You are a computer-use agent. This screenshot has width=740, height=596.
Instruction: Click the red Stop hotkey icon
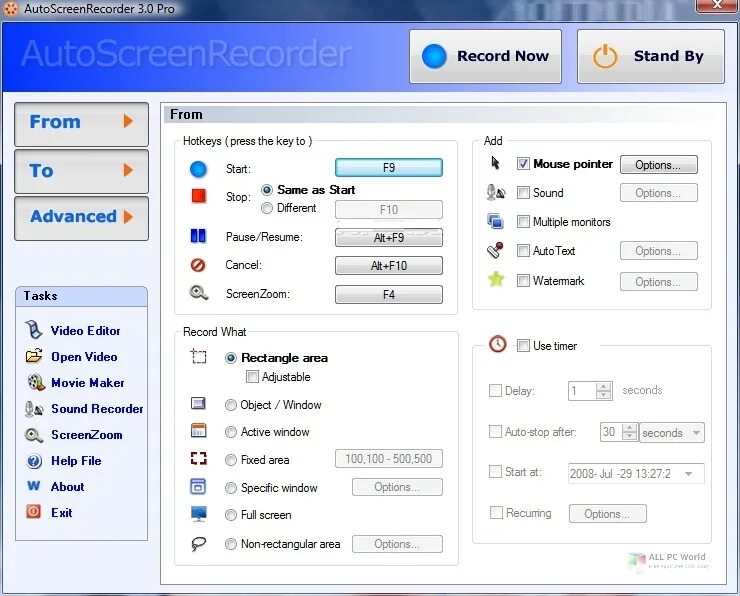[199, 195]
